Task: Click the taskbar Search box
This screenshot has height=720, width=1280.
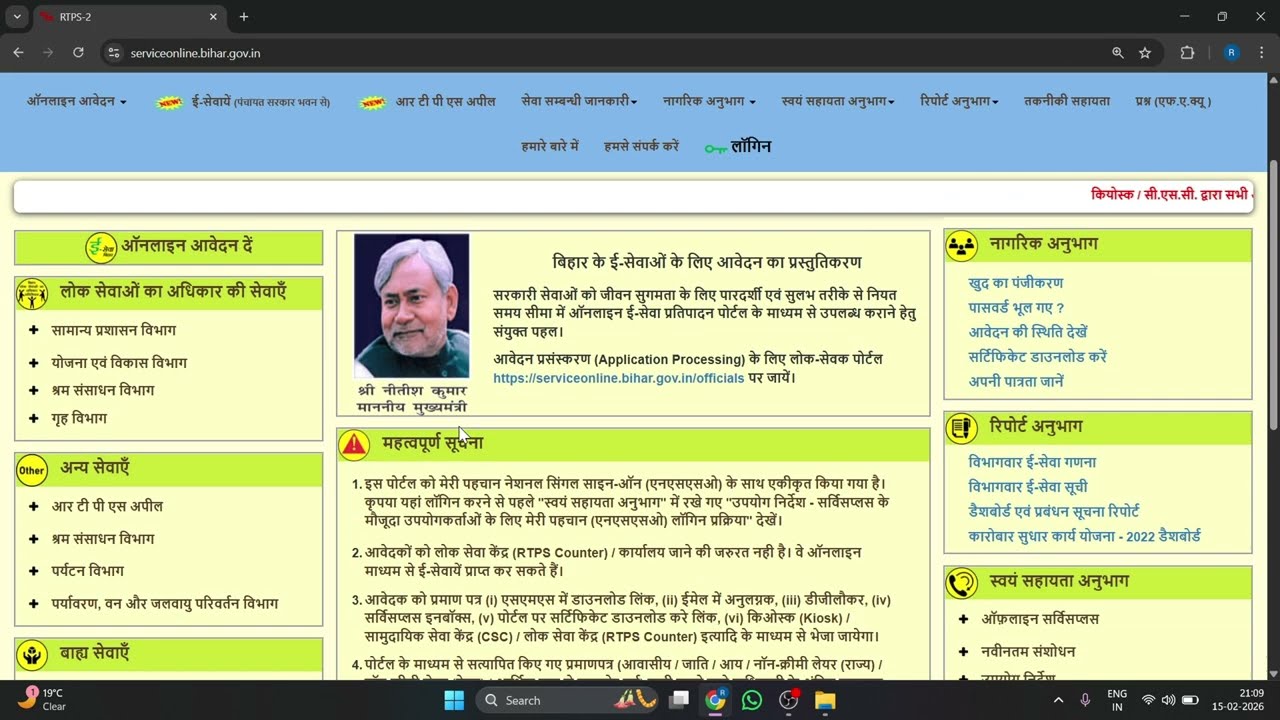Action: [x=568, y=700]
